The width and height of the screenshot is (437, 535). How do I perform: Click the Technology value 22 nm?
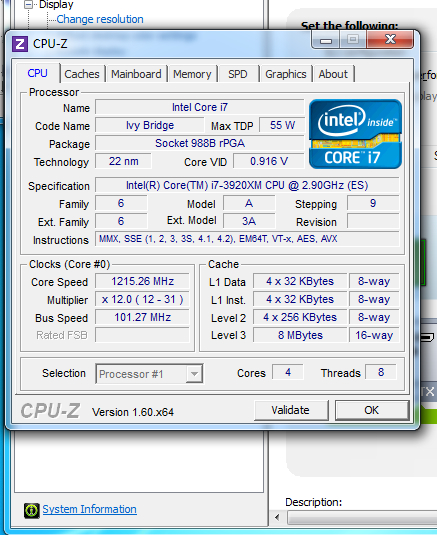point(123,161)
